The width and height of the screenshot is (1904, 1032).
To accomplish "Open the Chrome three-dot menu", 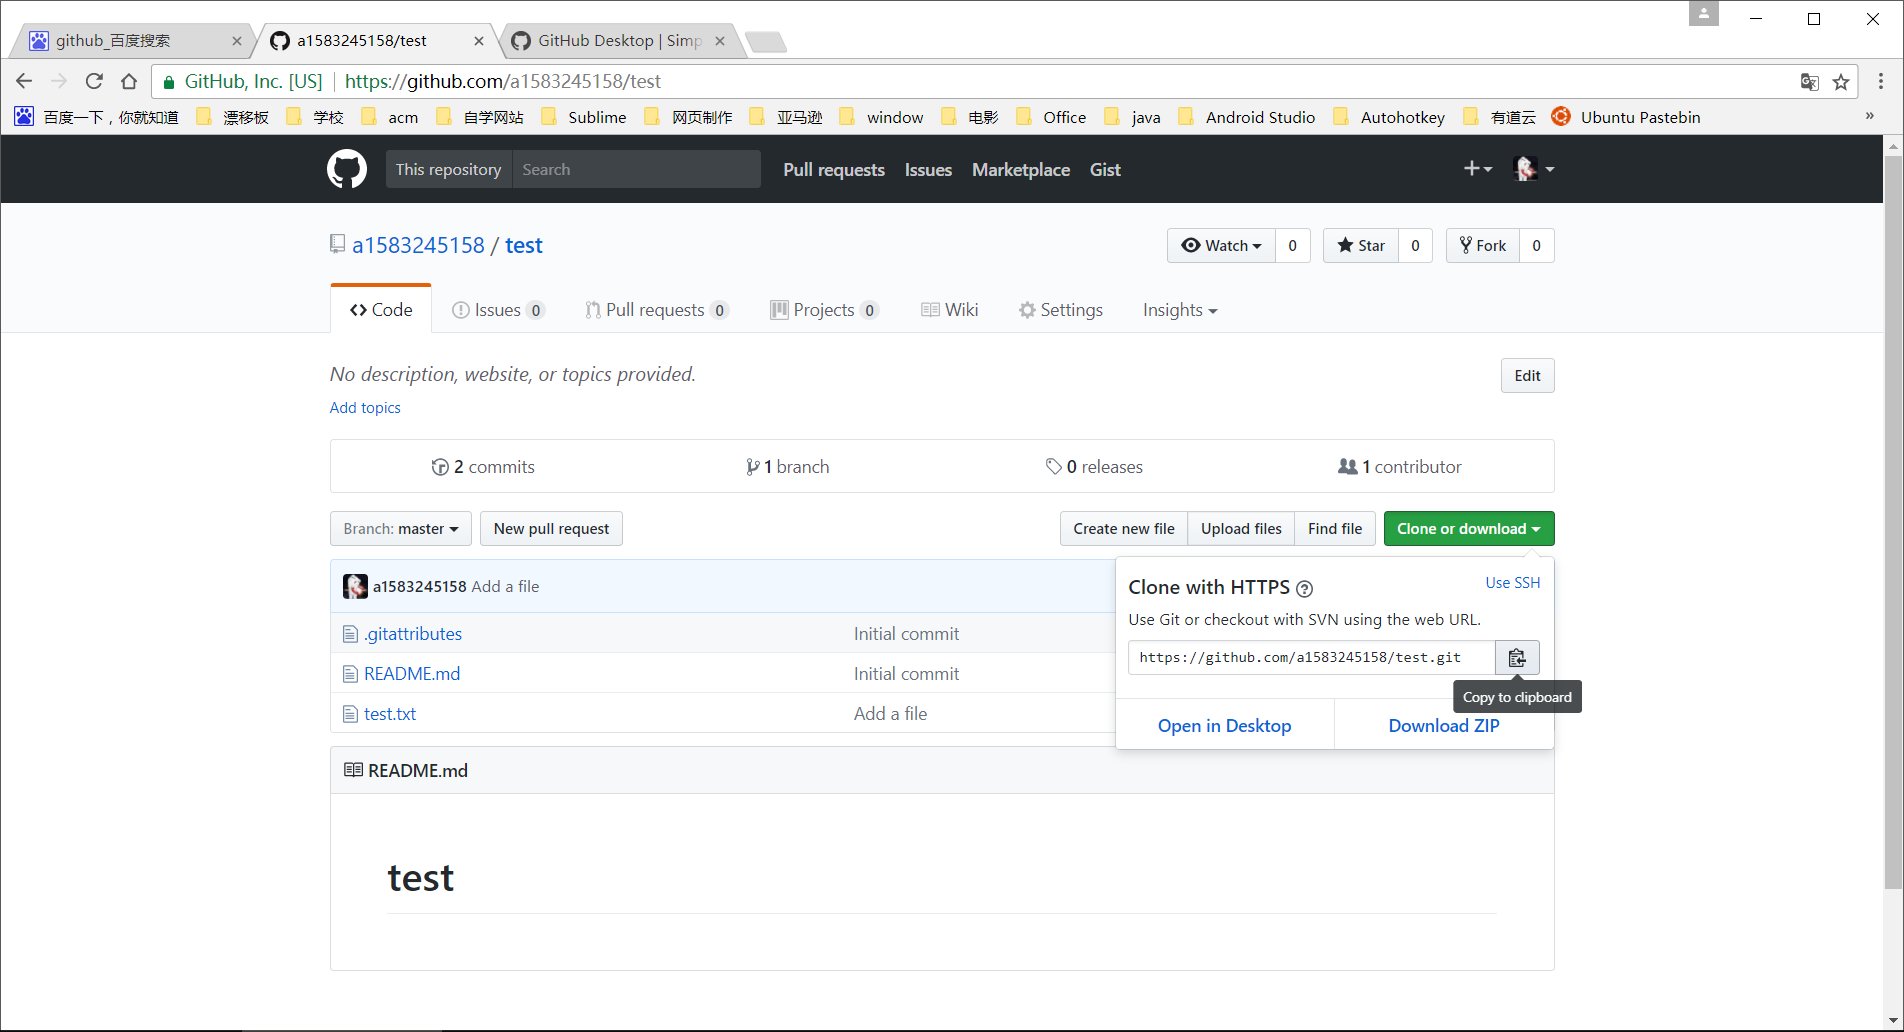I will point(1881,81).
